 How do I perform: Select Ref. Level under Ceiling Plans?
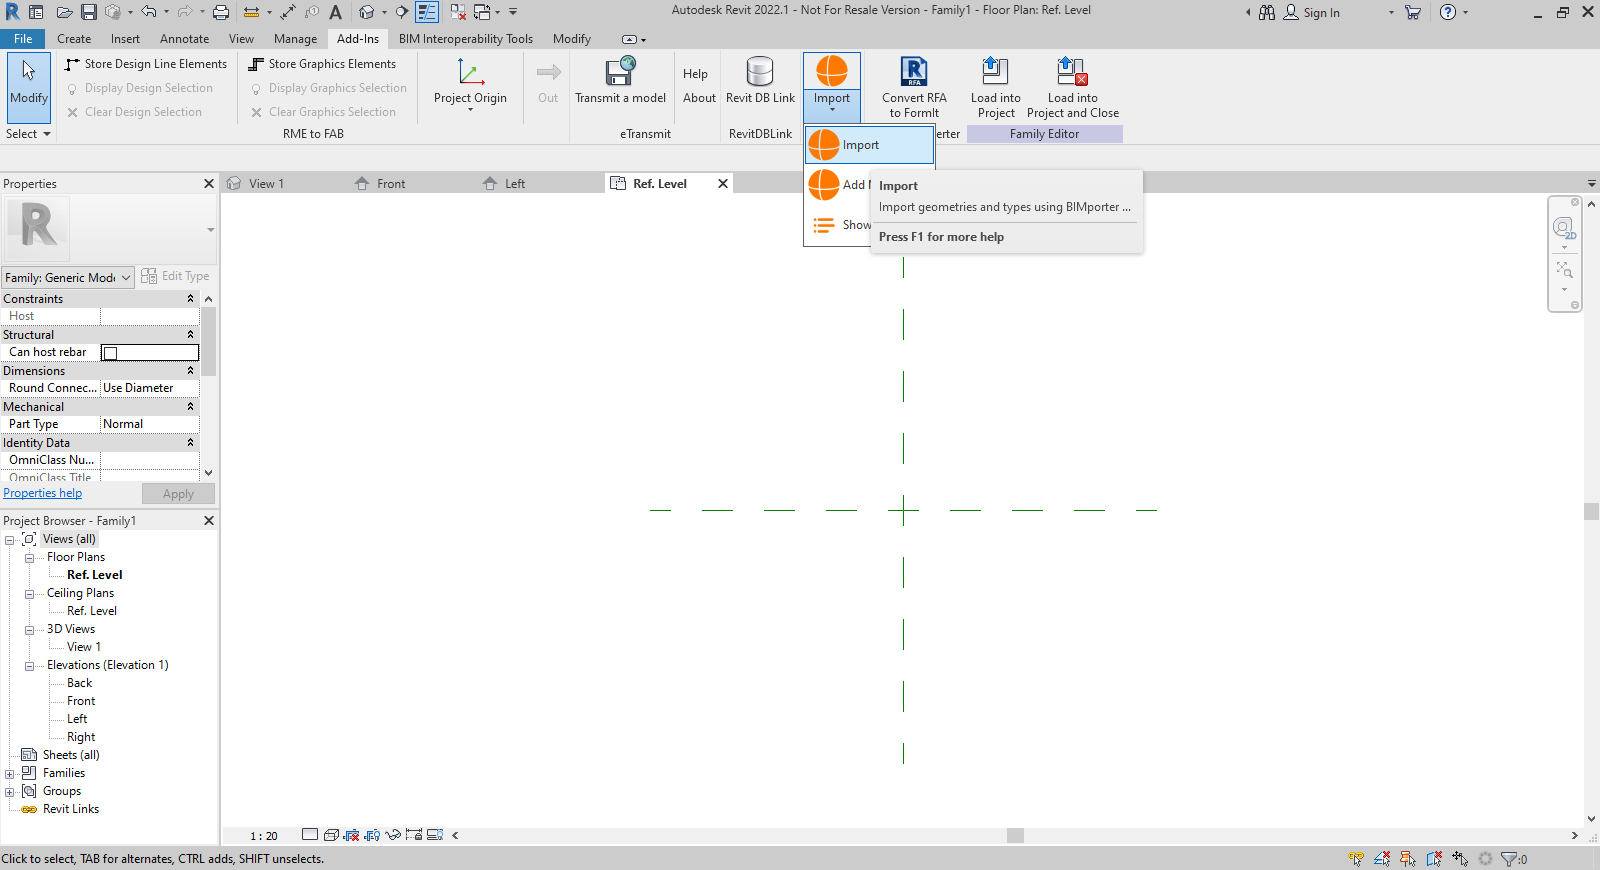91,611
